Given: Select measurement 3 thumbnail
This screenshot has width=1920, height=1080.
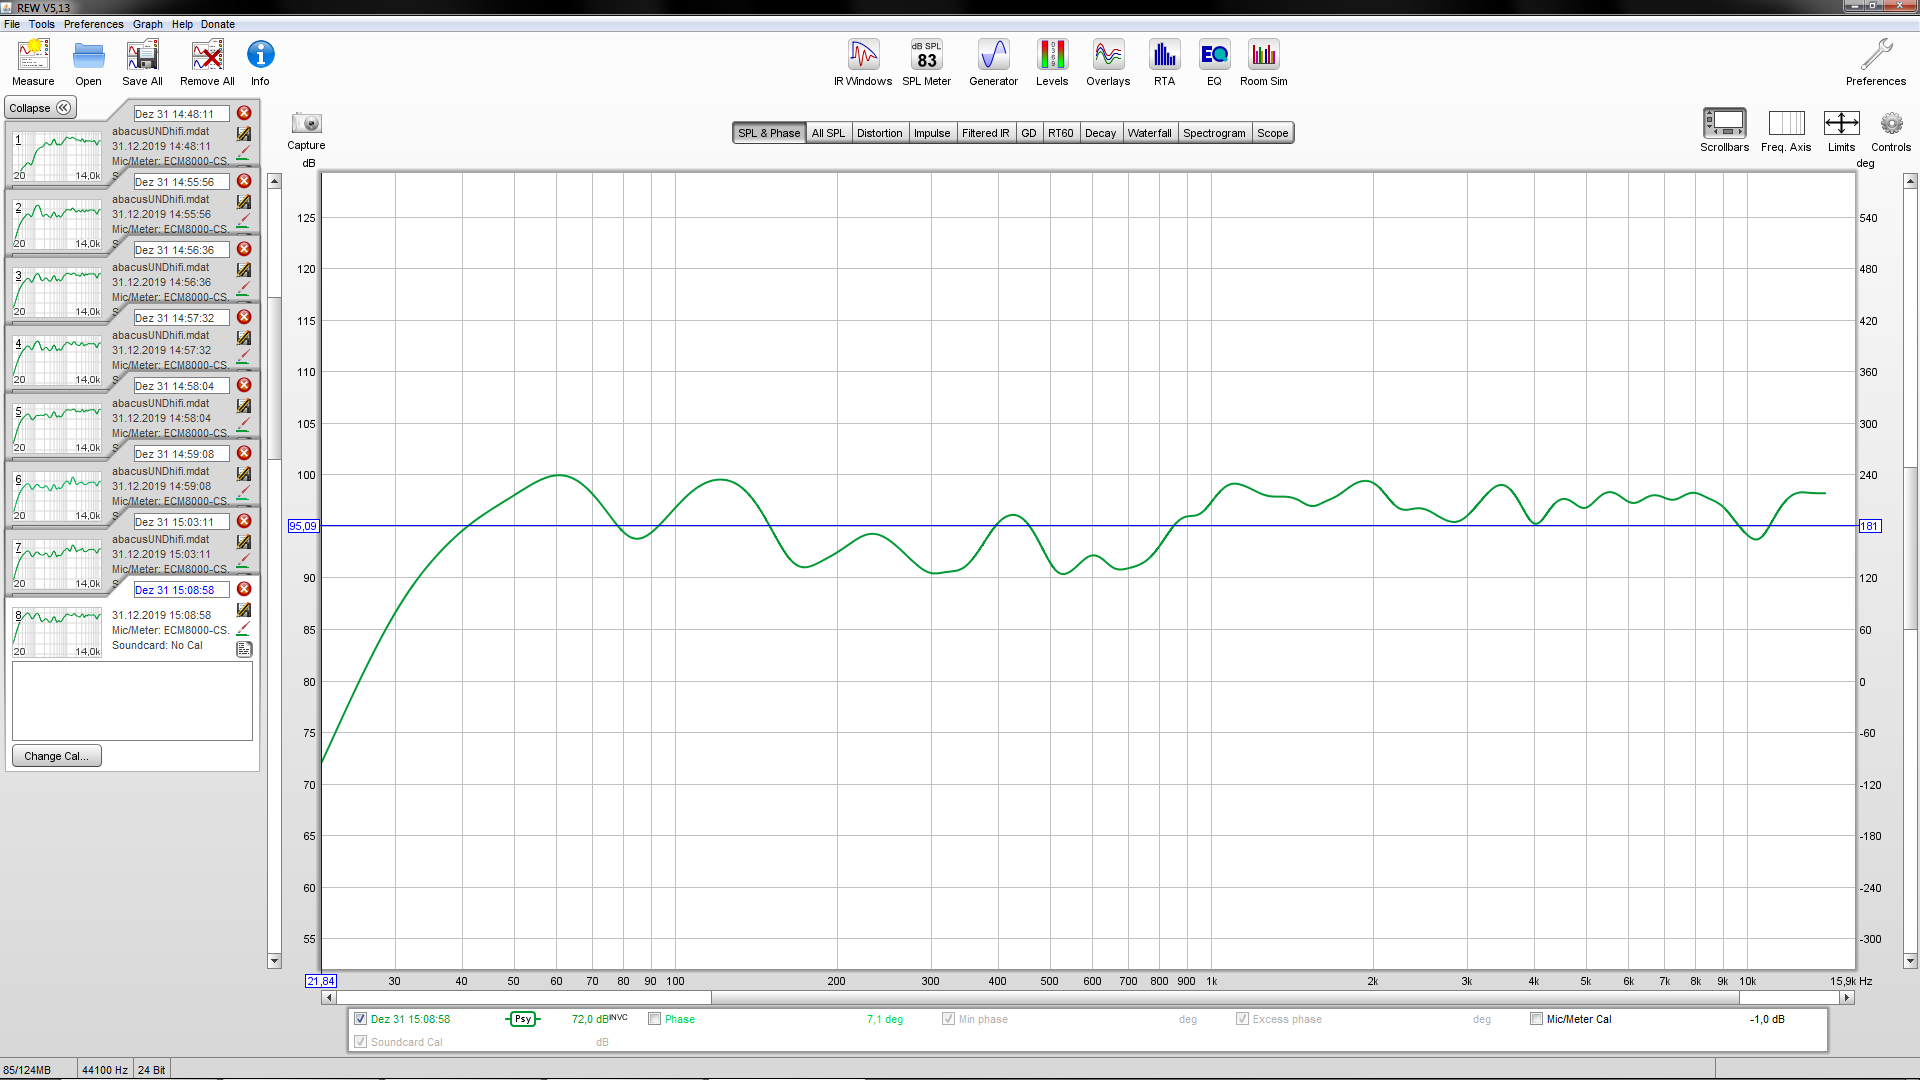Looking at the screenshot, I should [57, 290].
